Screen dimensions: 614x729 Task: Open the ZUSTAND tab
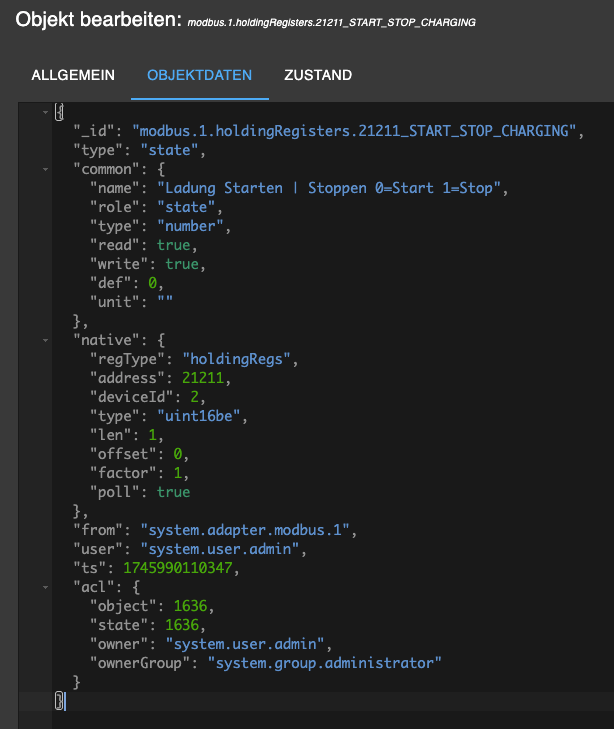point(318,75)
